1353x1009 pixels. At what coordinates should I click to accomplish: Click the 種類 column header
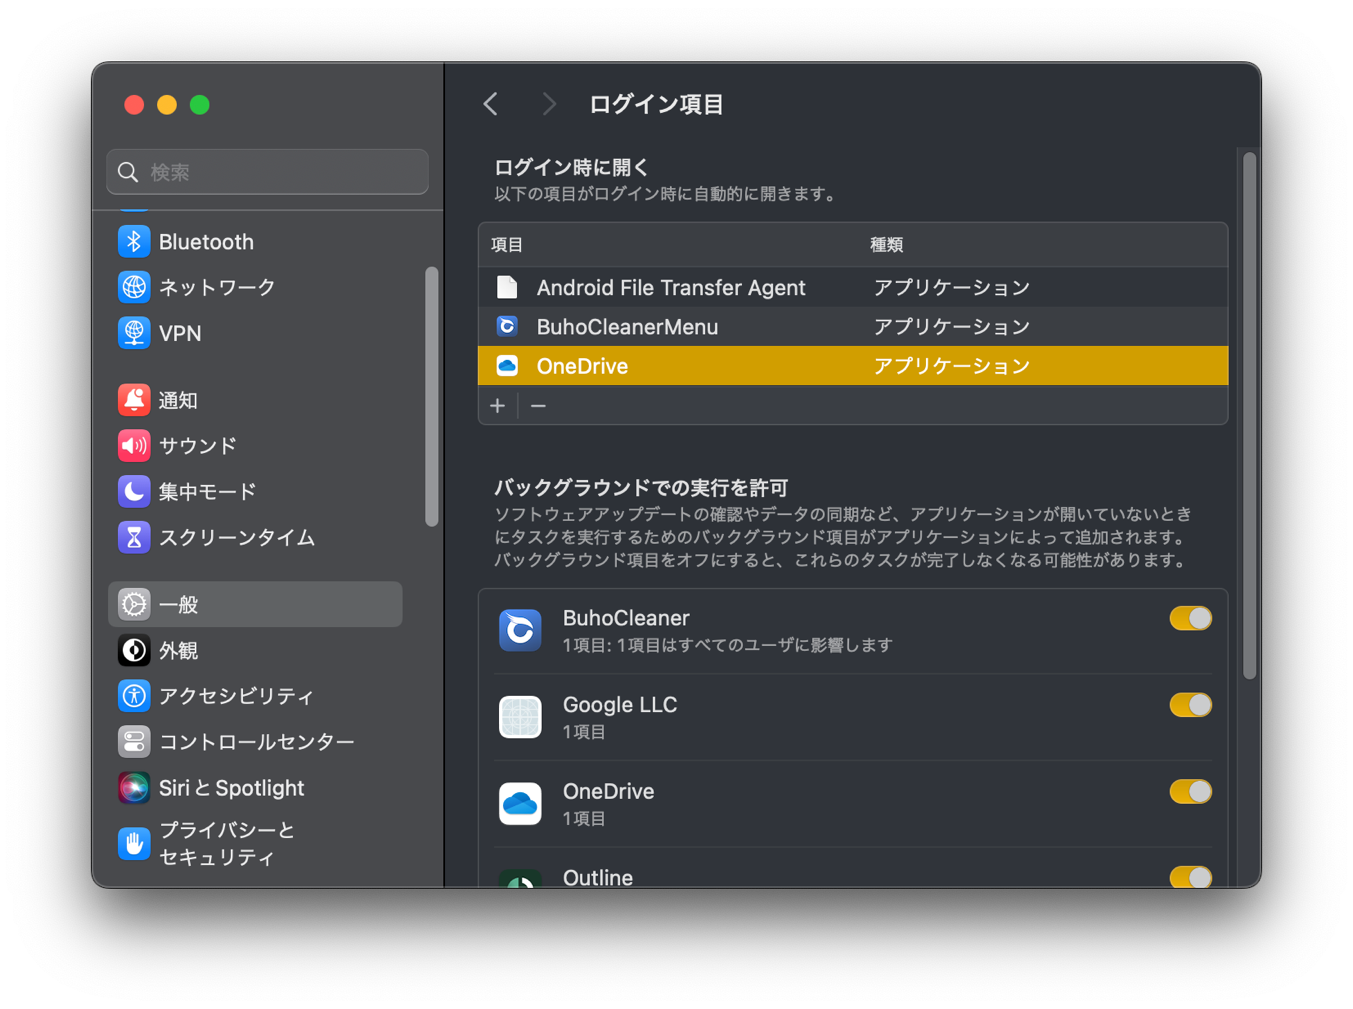[x=886, y=245]
